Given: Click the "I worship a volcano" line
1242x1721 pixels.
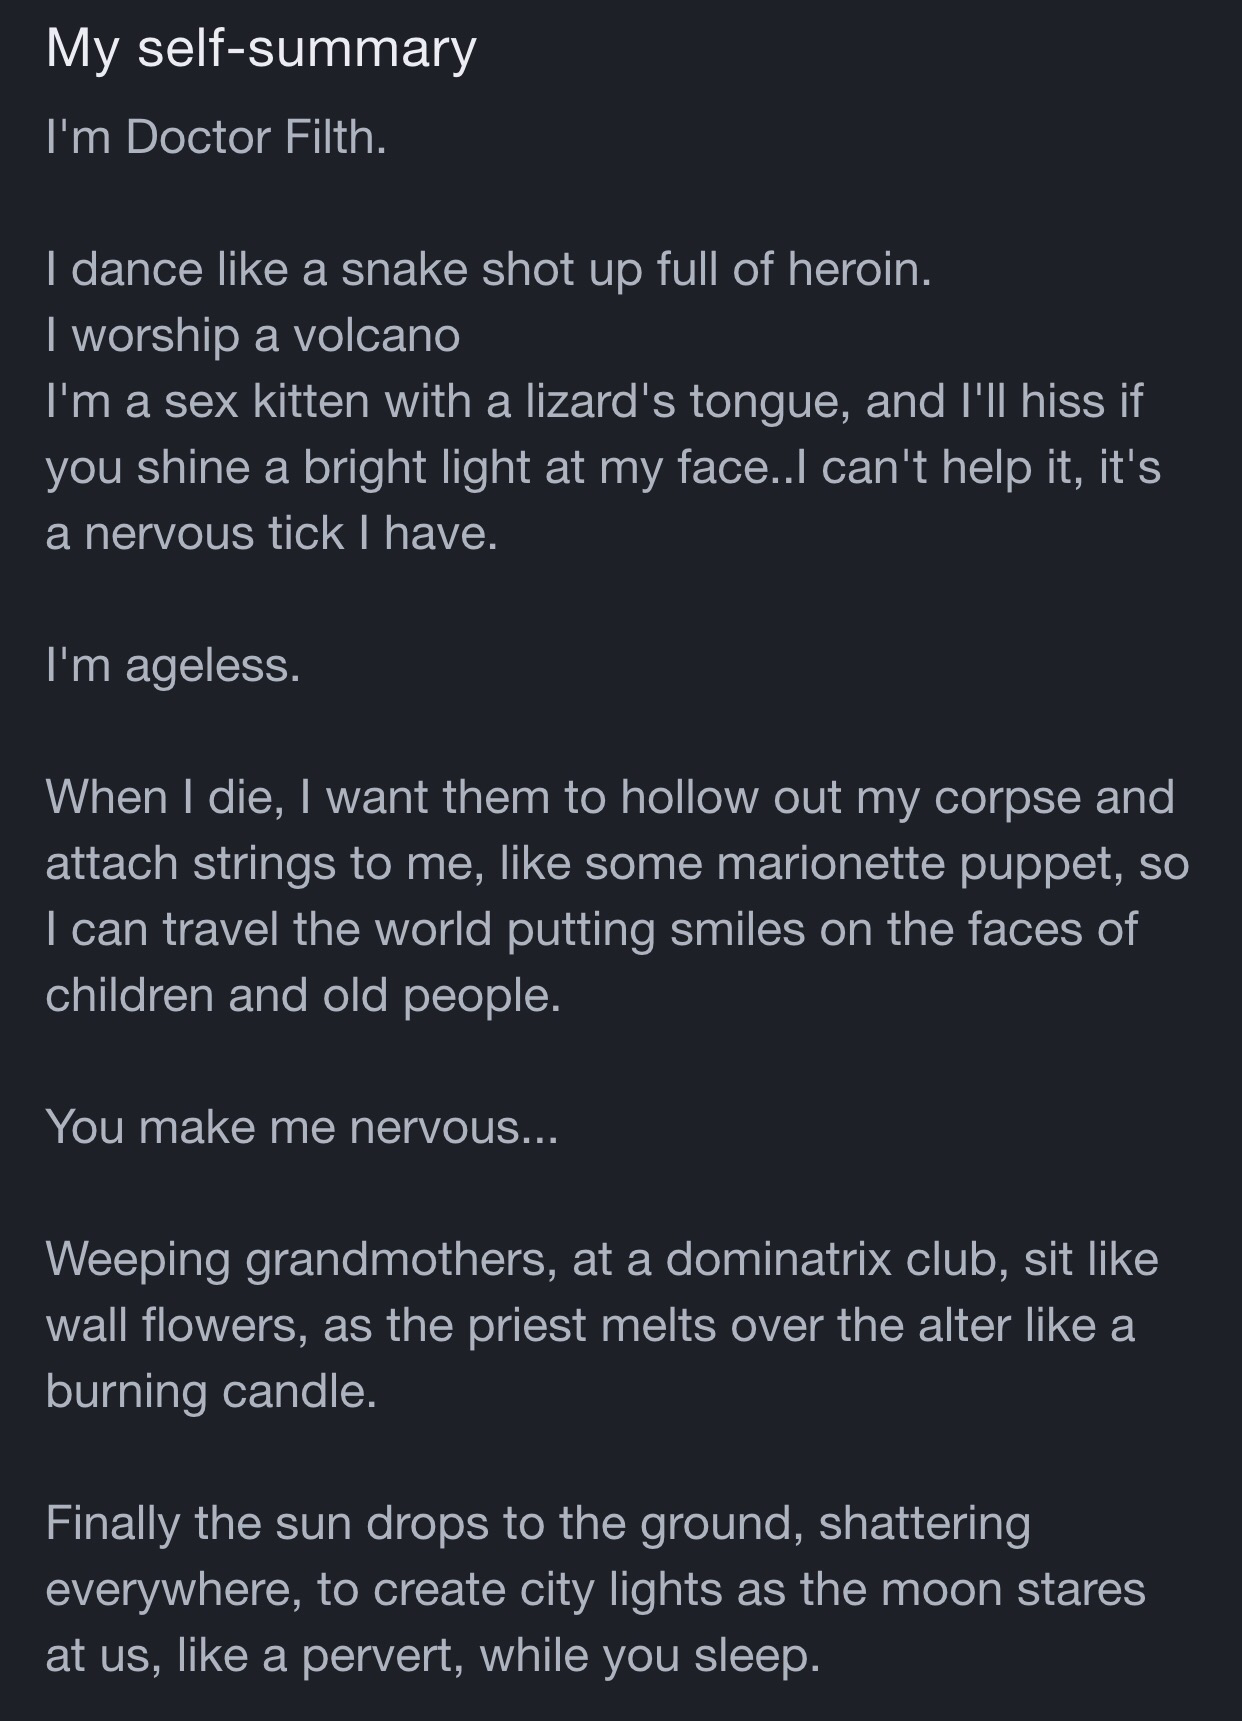Looking at the screenshot, I should tap(253, 335).
